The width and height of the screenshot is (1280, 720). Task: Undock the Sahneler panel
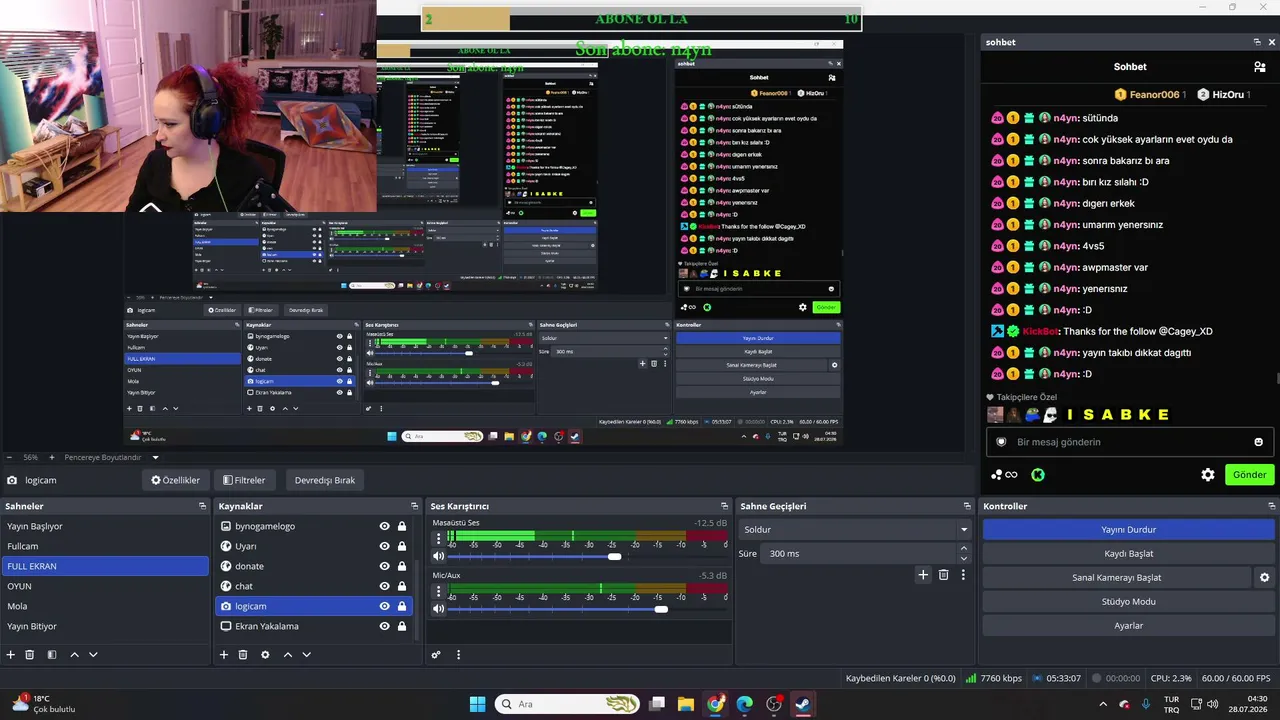pyautogui.click(x=203, y=506)
